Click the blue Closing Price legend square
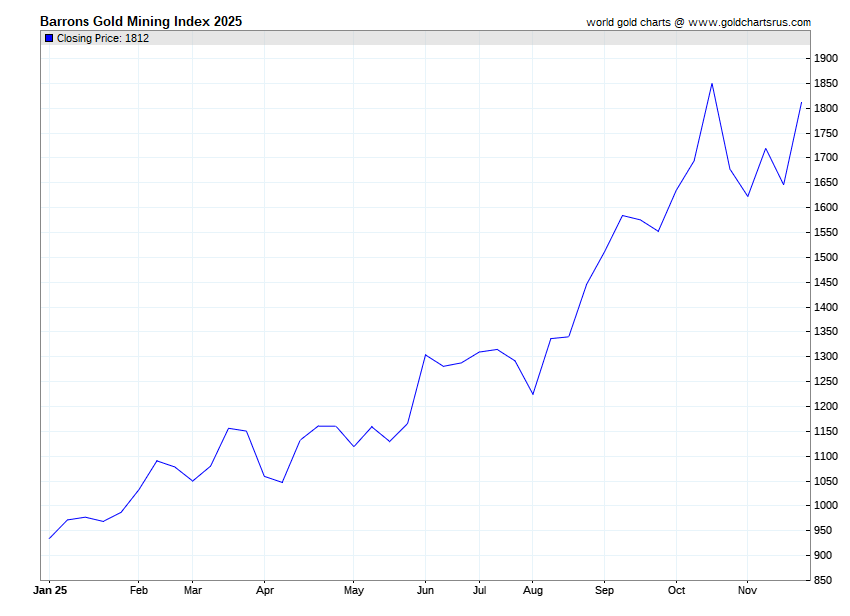 (x=48, y=38)
